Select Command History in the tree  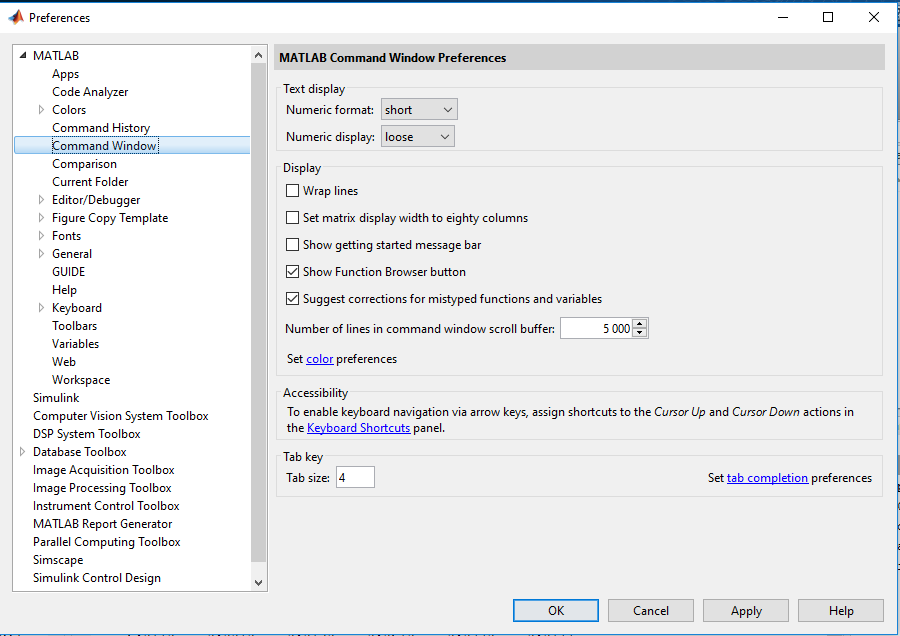point(101,127)
